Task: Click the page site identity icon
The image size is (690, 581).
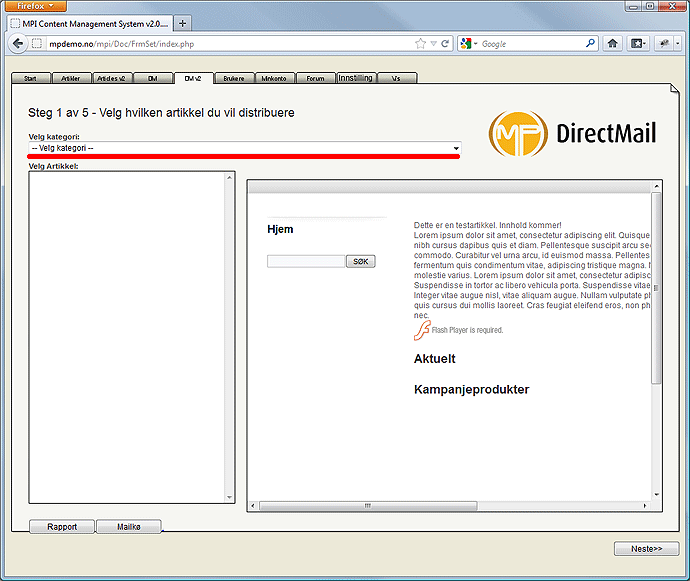Action: 37,44
